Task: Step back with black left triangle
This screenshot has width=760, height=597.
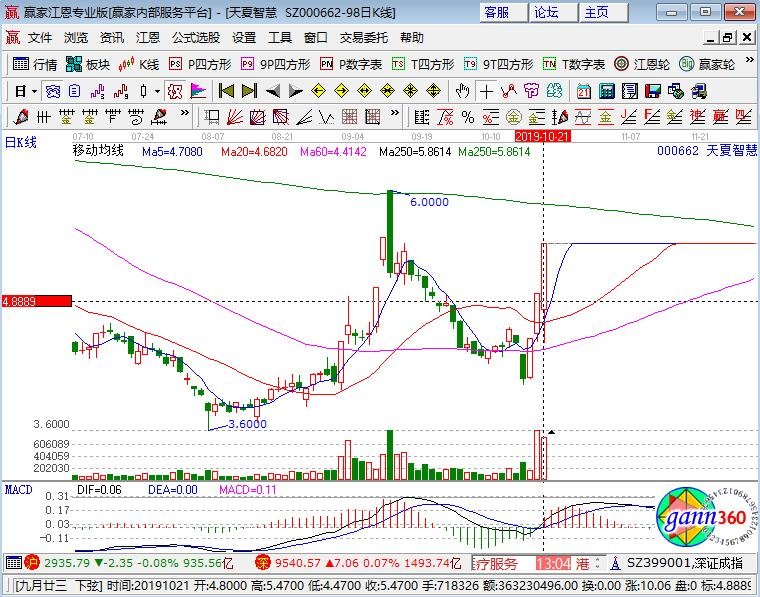Action: tap(273, 91)
